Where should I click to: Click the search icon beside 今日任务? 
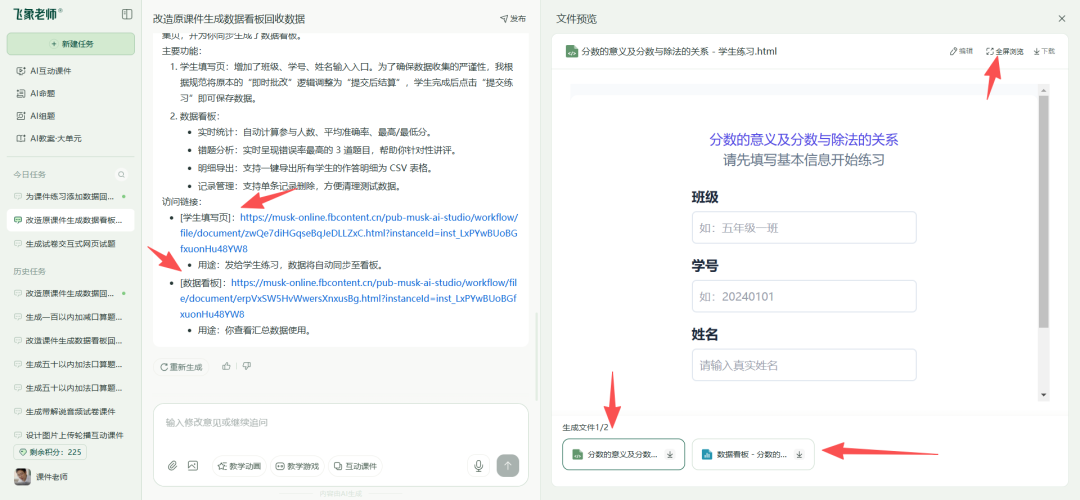click(x=122, y=174)
